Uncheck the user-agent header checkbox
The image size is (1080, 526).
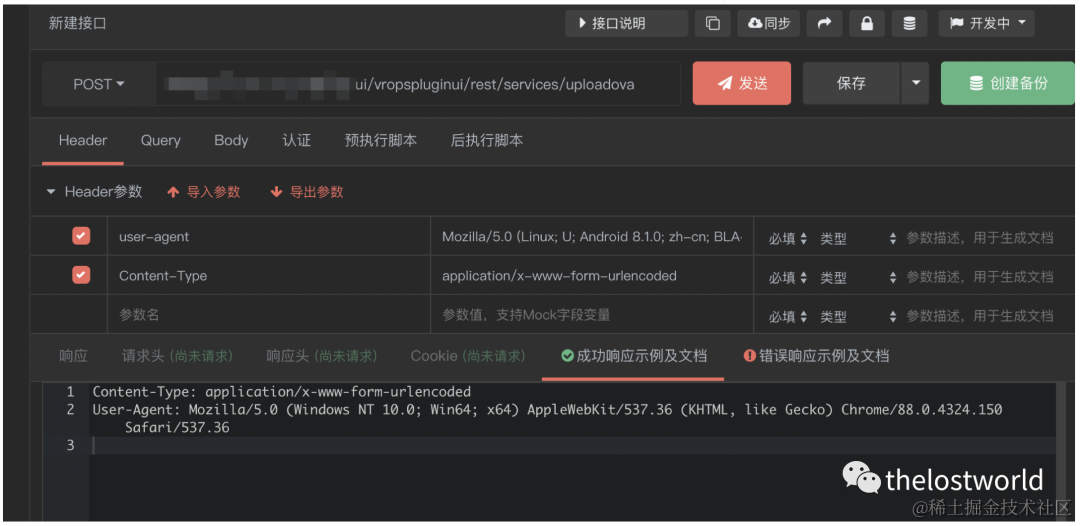pyautogui.click(x=81, y=236)
